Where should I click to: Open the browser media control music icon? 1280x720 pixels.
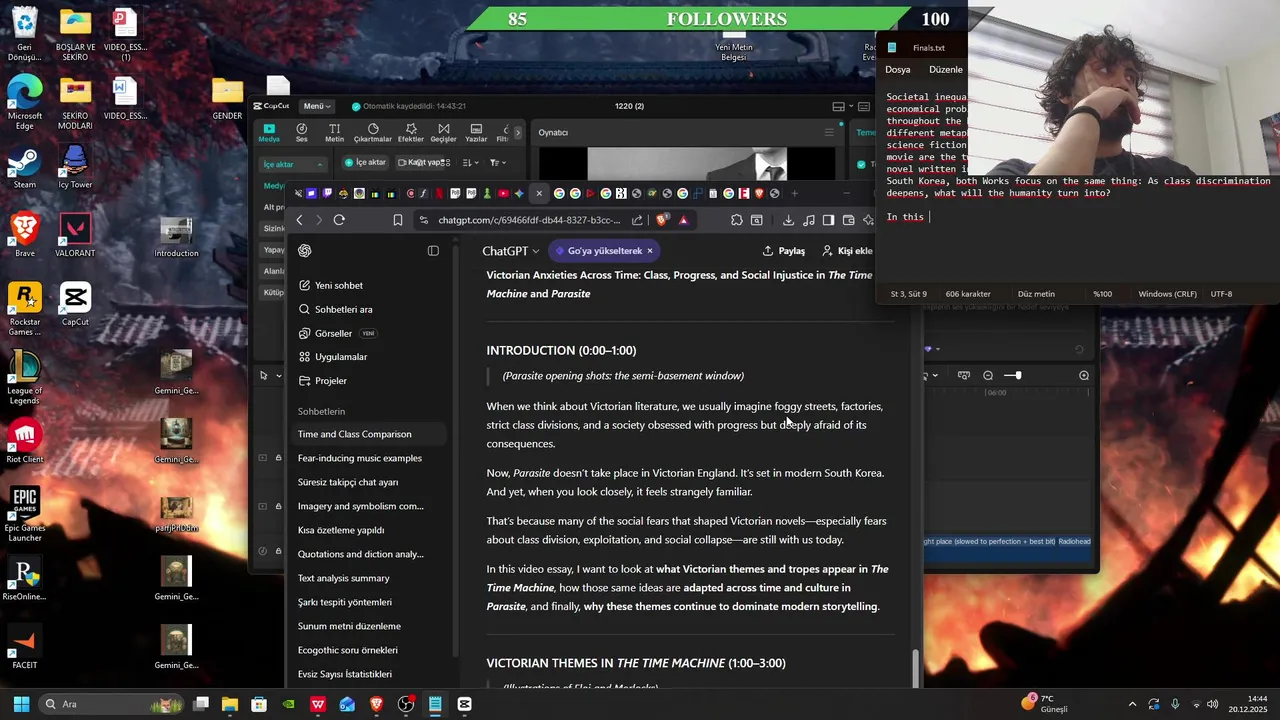(809, 220)
